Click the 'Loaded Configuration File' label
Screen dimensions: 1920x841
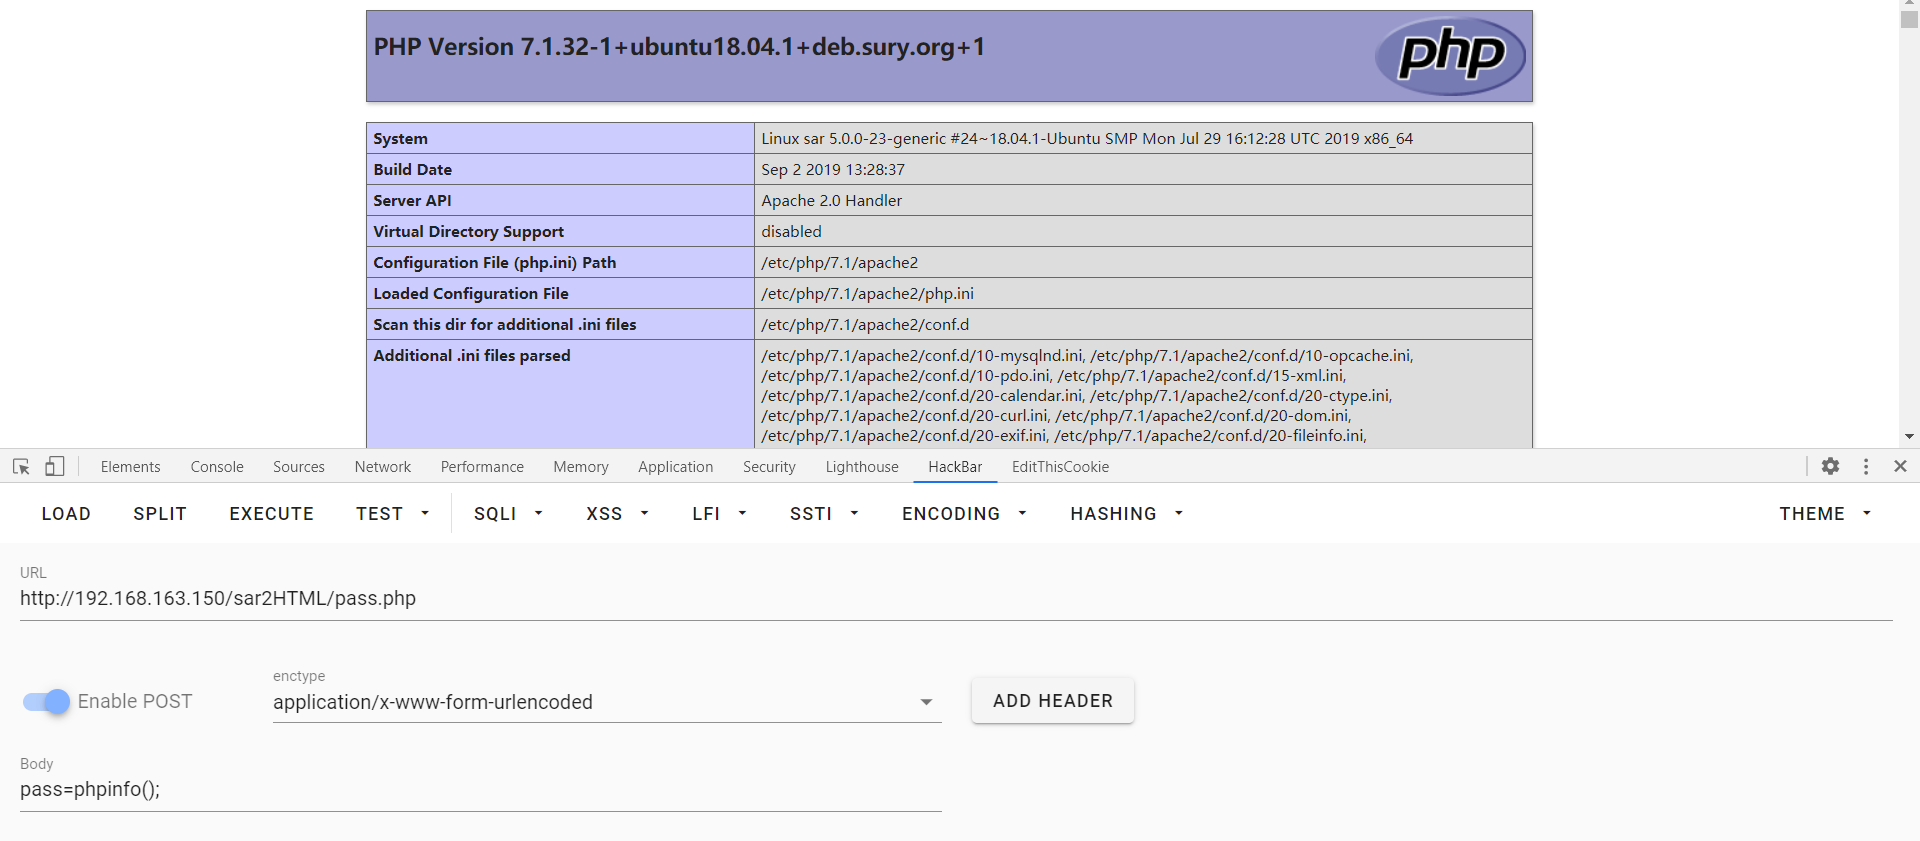(x=471, y=294)
